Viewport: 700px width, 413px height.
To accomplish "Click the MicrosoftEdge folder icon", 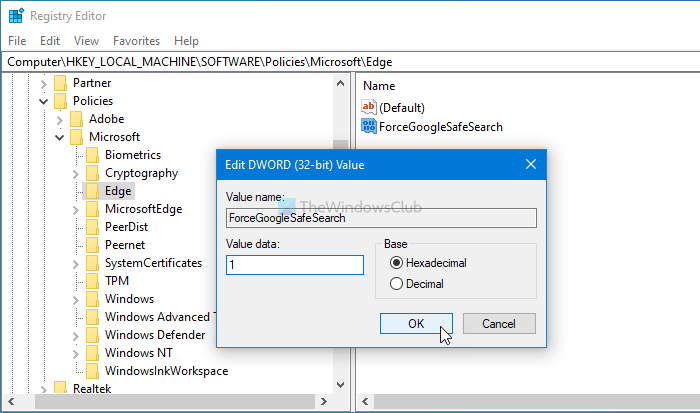I will (x=92, y=209).
